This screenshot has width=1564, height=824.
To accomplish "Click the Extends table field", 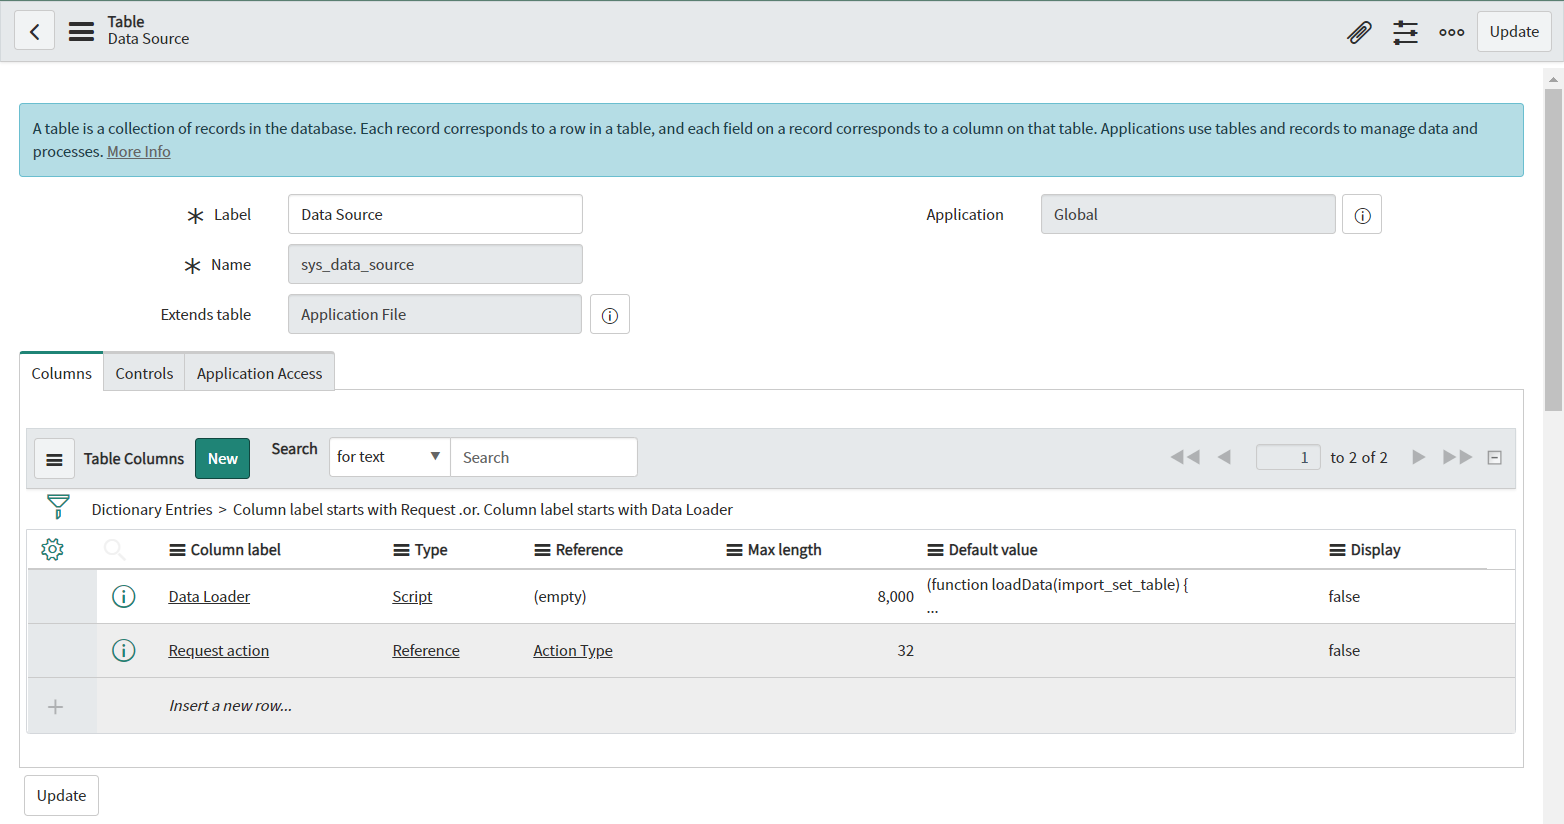I will point(435,314).
